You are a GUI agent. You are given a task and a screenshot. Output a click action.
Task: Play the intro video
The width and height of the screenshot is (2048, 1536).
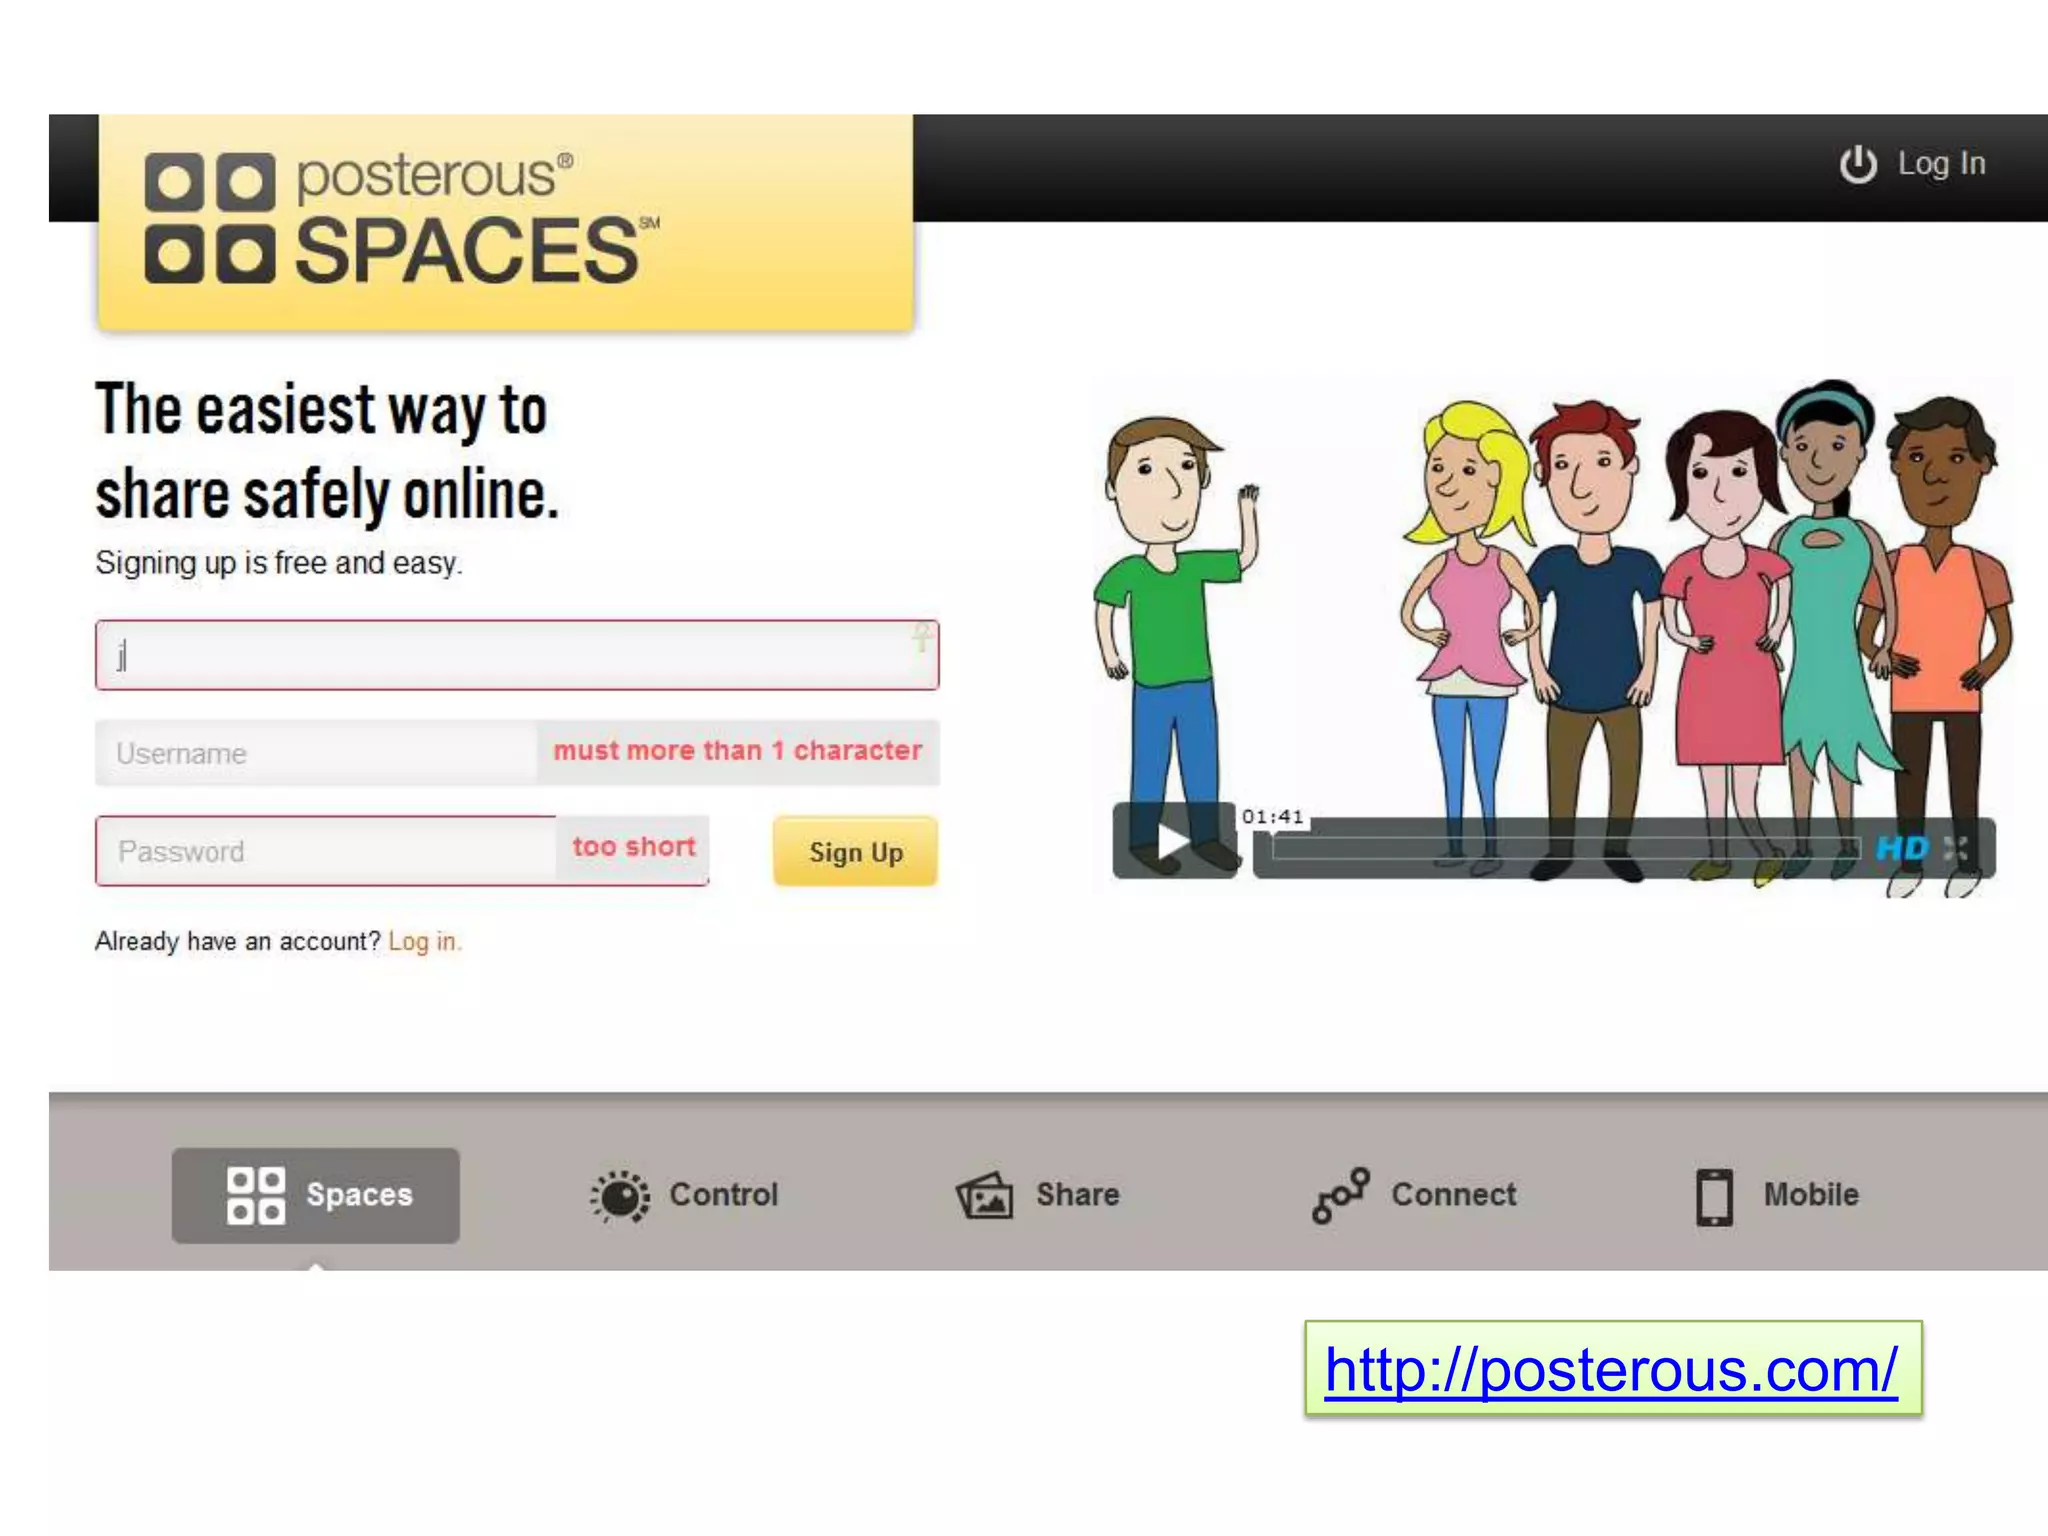point(1173,841)
